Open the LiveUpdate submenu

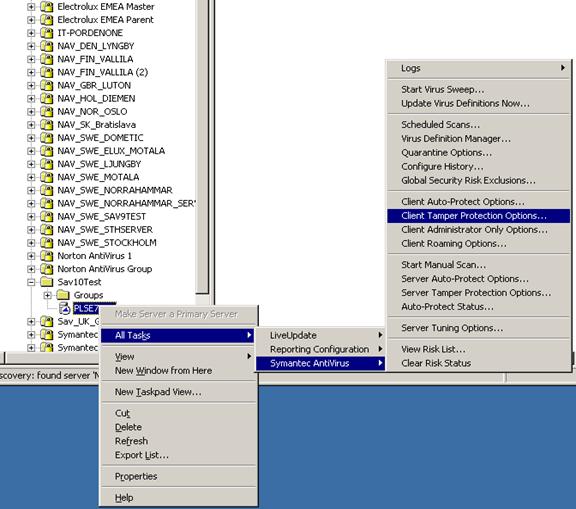[x=320, y=335]
